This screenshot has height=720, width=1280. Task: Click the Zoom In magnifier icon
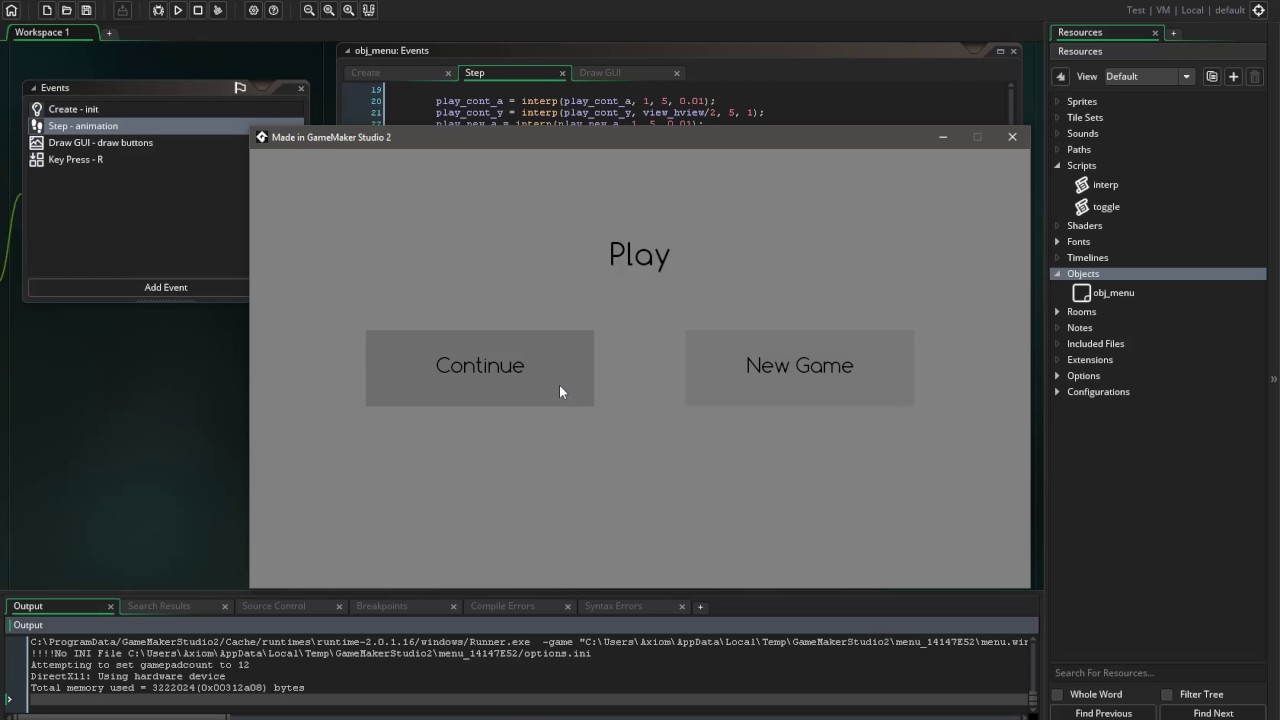click(349, 10)
